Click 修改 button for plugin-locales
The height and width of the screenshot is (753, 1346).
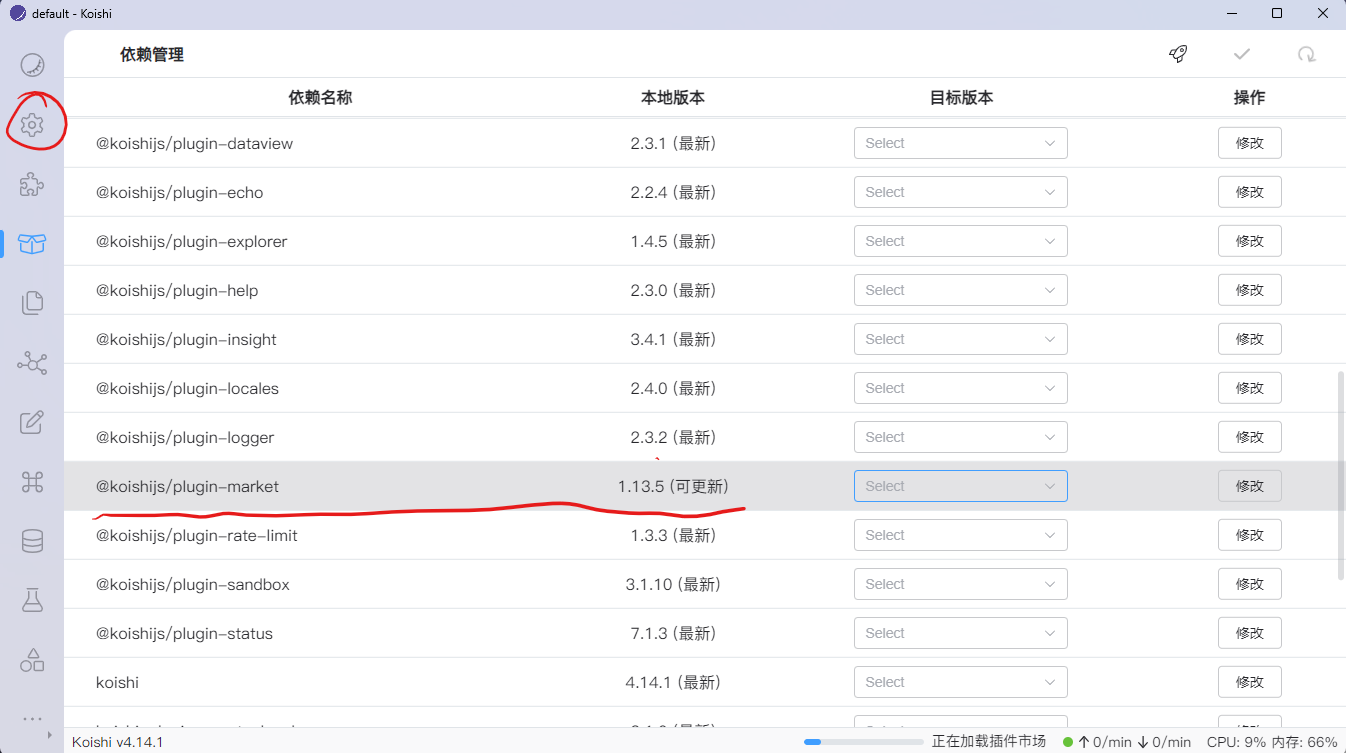[1249, 388]
